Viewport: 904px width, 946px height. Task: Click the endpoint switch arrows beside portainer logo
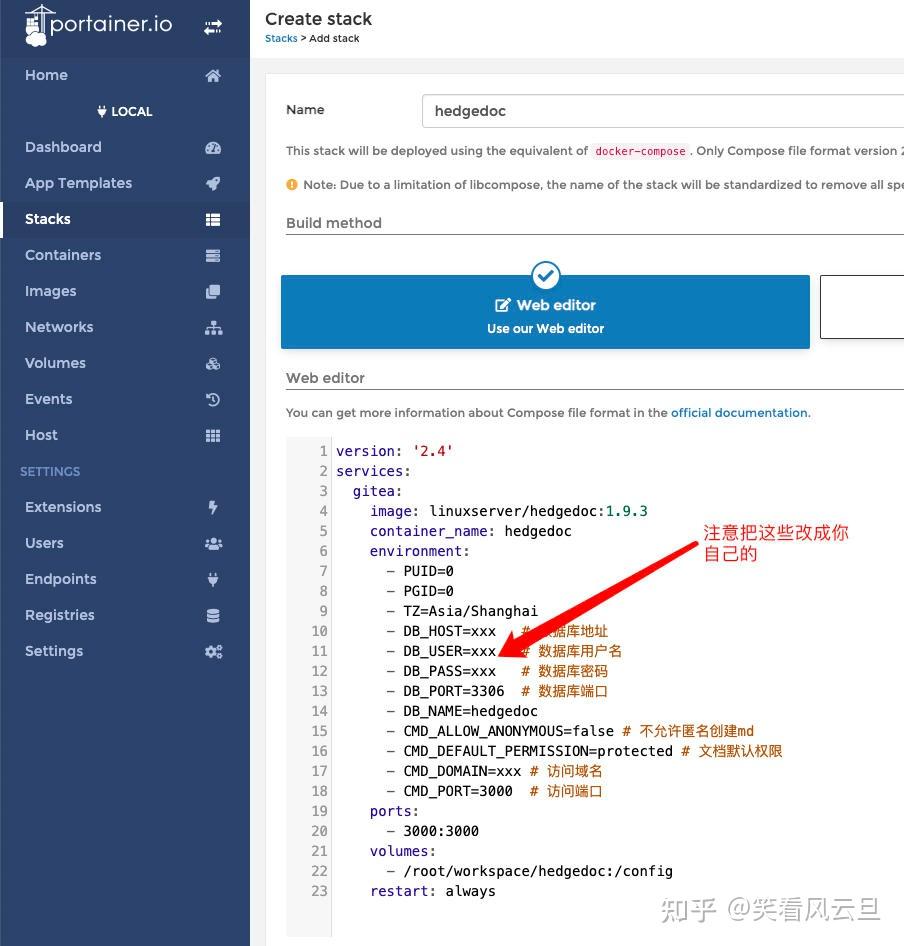point(213,27)
